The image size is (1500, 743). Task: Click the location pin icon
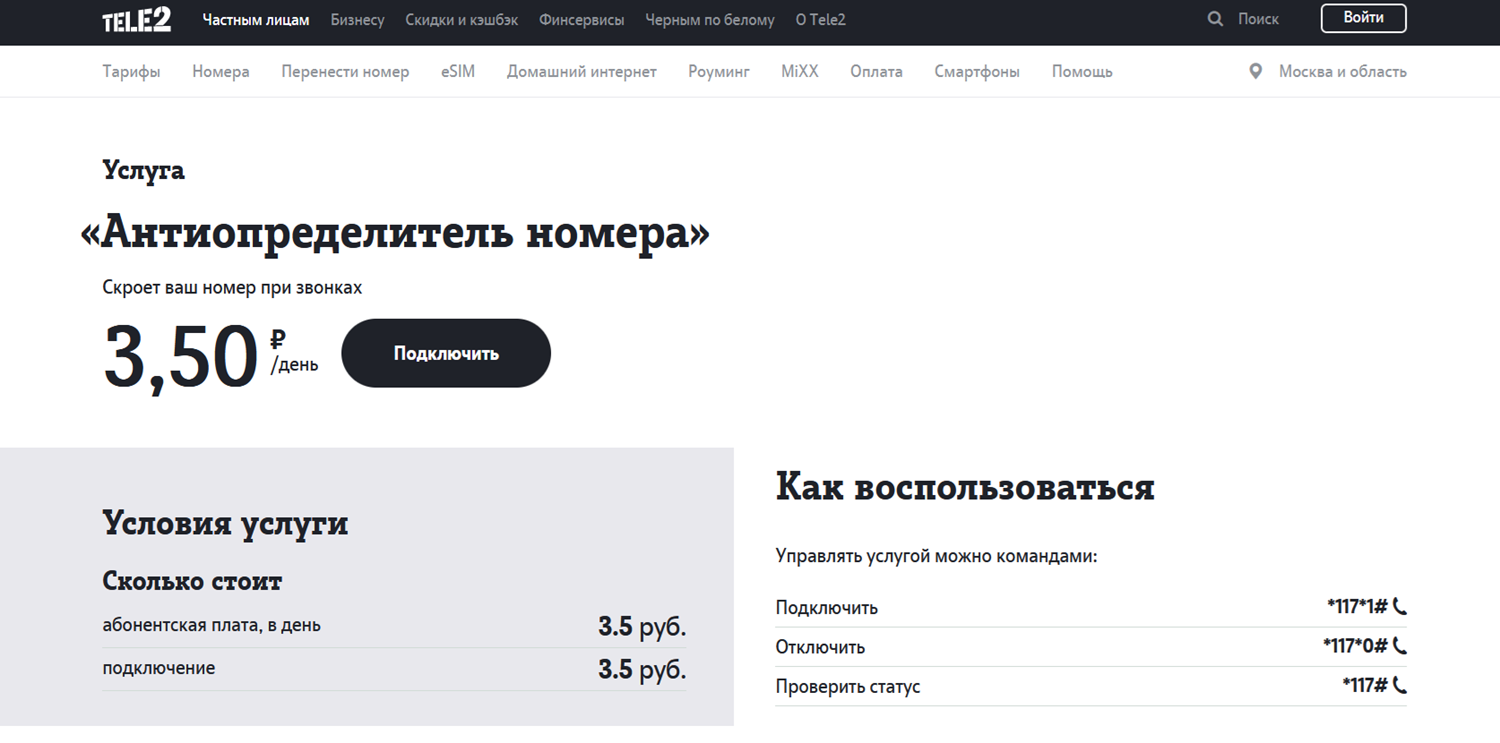(1256, 72)
